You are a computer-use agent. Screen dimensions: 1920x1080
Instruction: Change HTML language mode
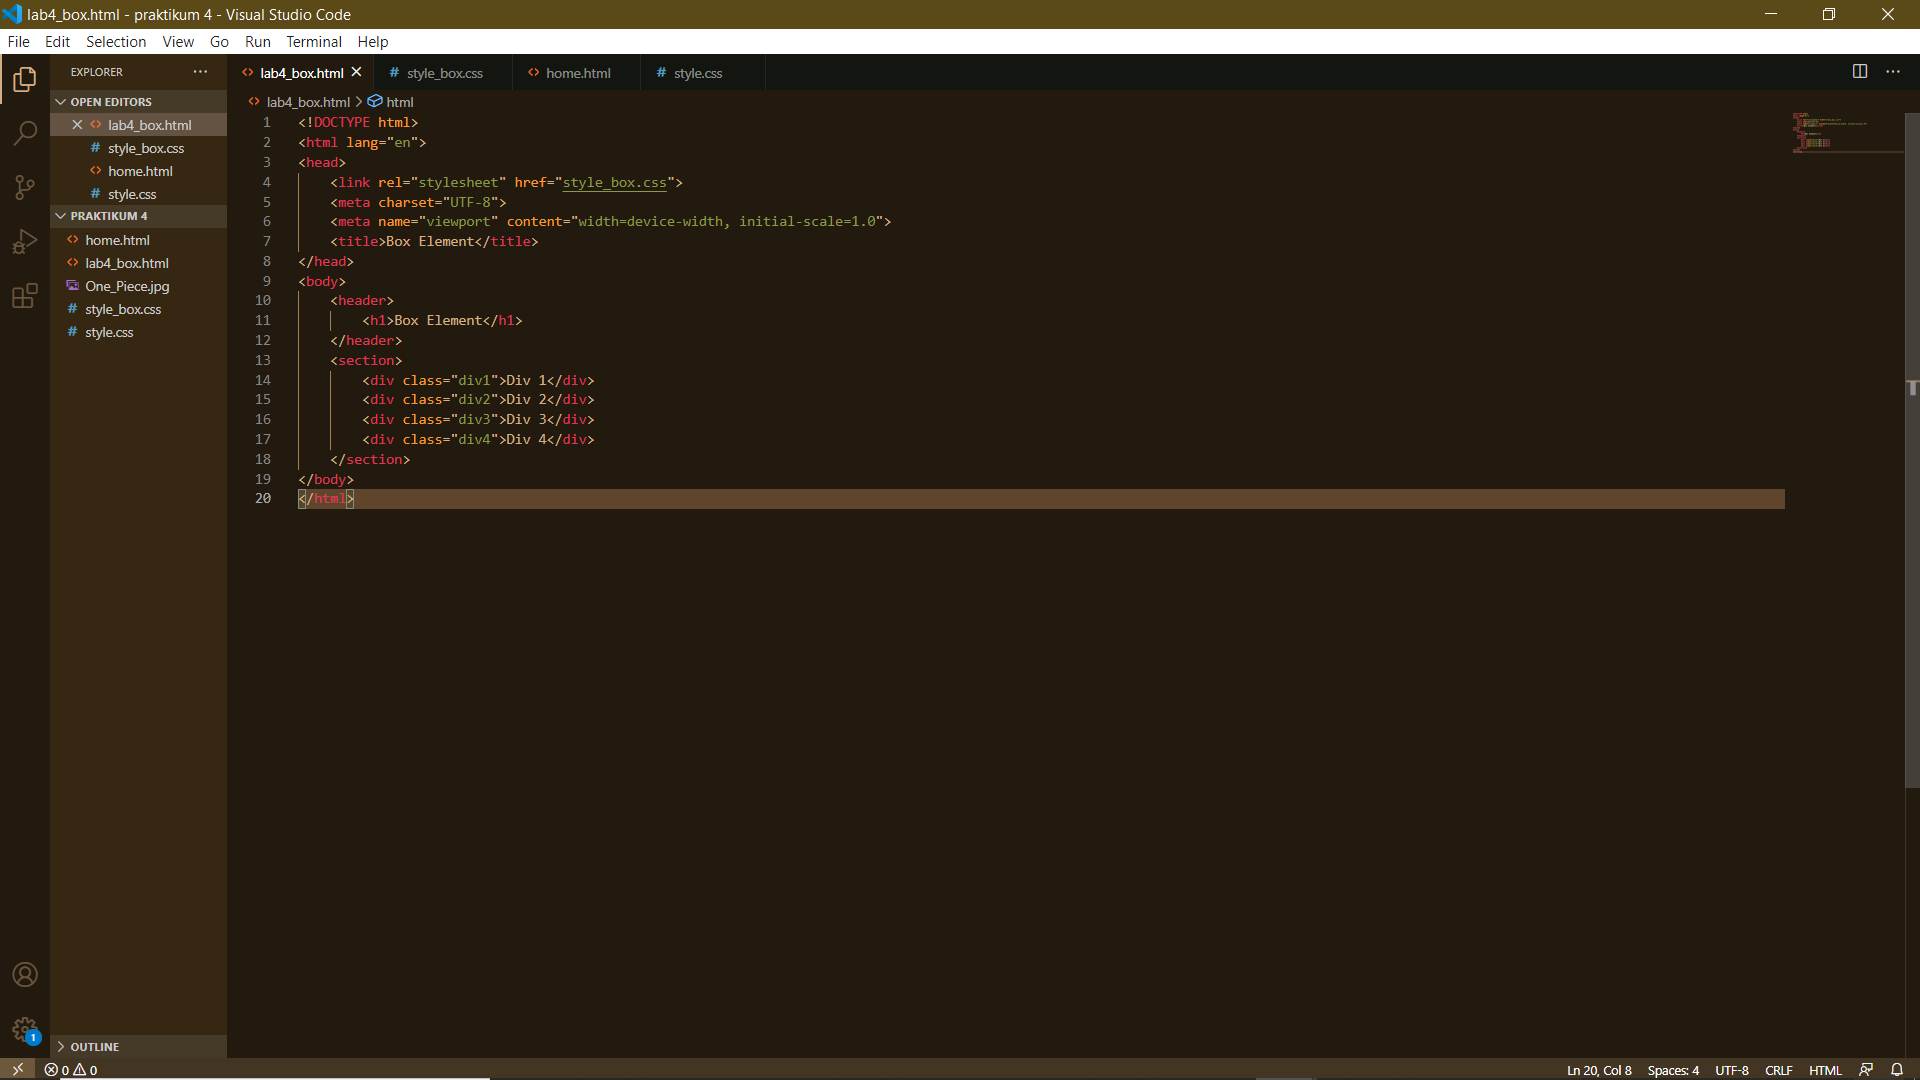(1825, 1070)
